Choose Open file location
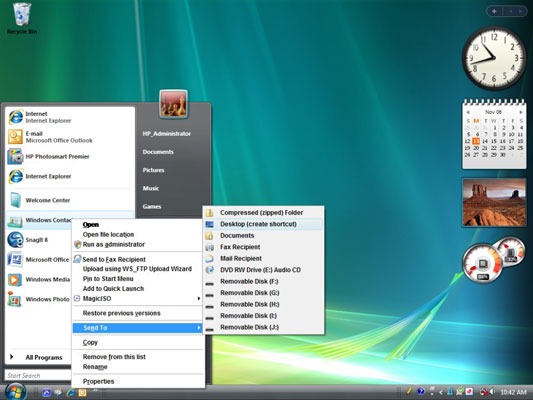The image size is (533, 400). click(x=138, y=234)
